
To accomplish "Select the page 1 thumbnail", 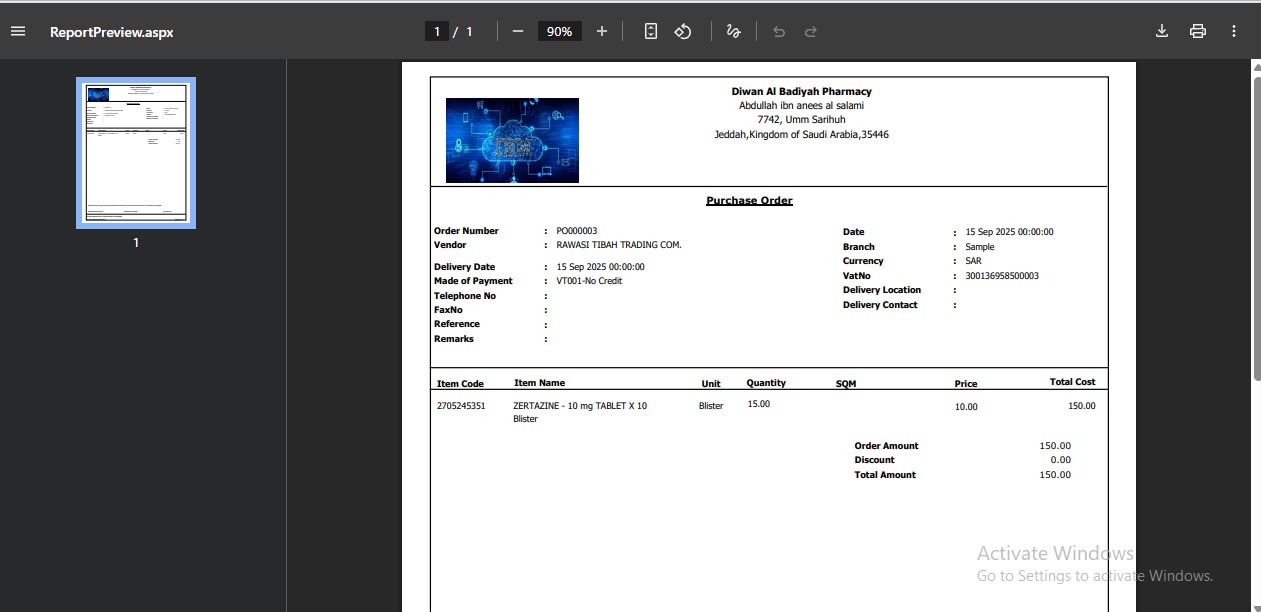I will coord(136,153).
